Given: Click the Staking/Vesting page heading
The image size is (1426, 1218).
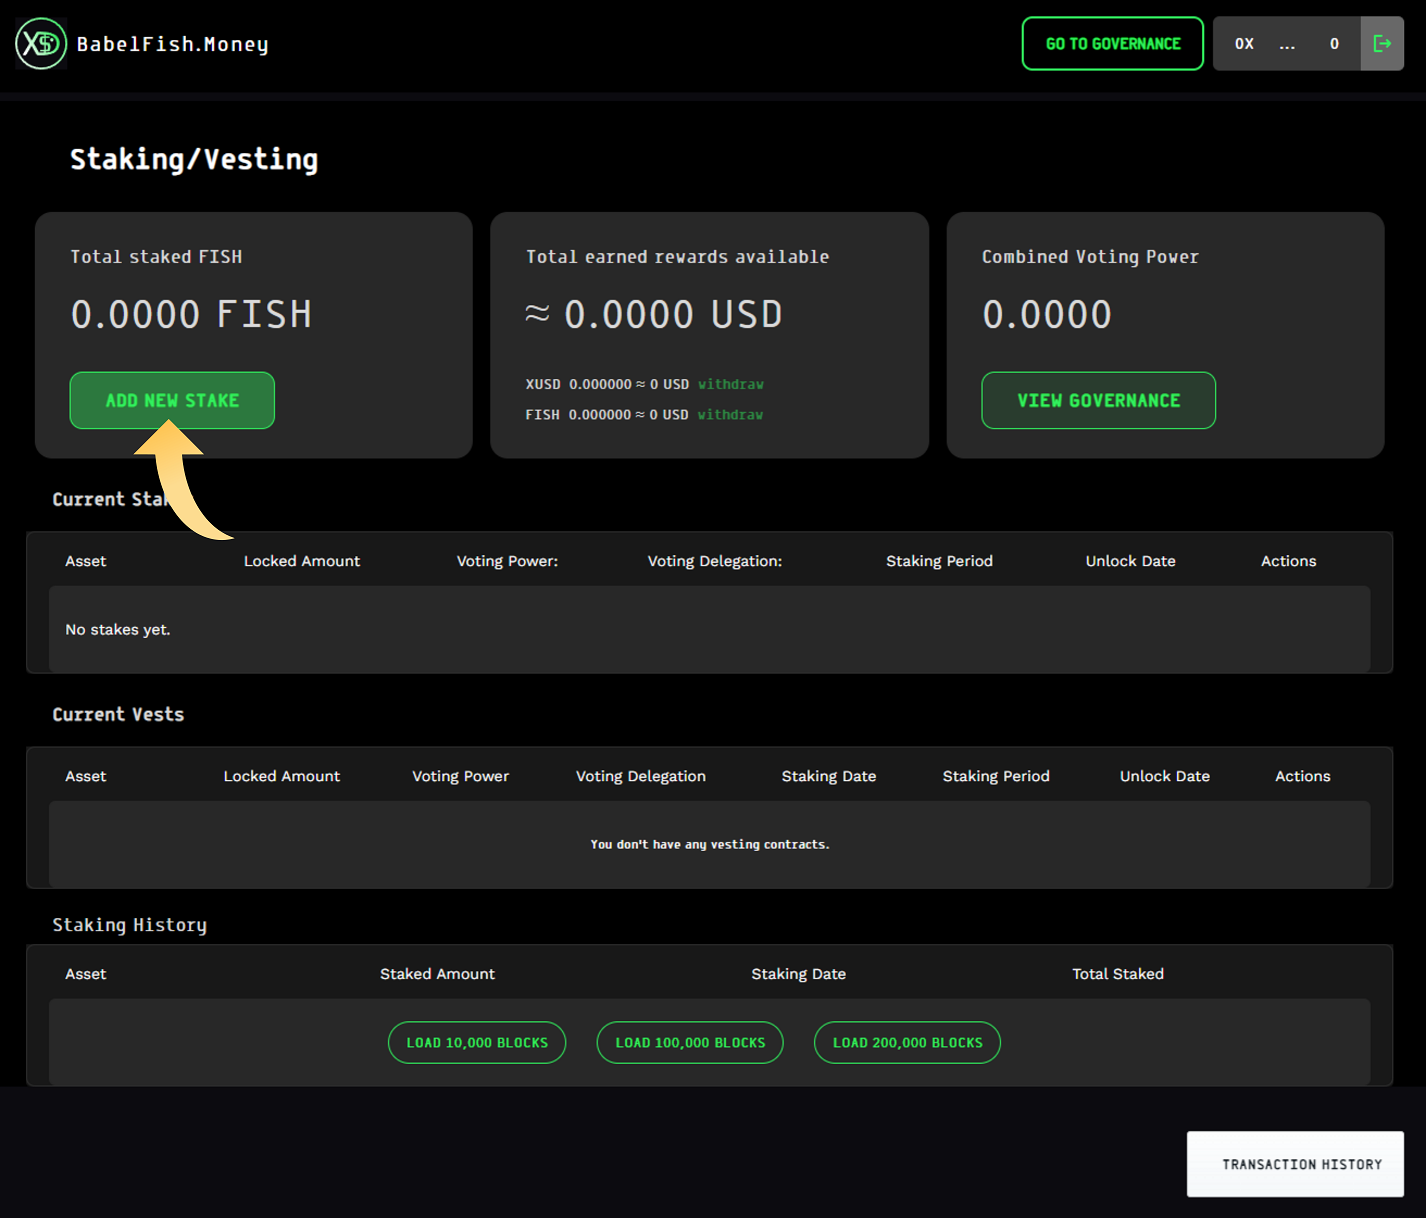Looking at the screenshot, I should pyautogui.click(x=194, y=159).
